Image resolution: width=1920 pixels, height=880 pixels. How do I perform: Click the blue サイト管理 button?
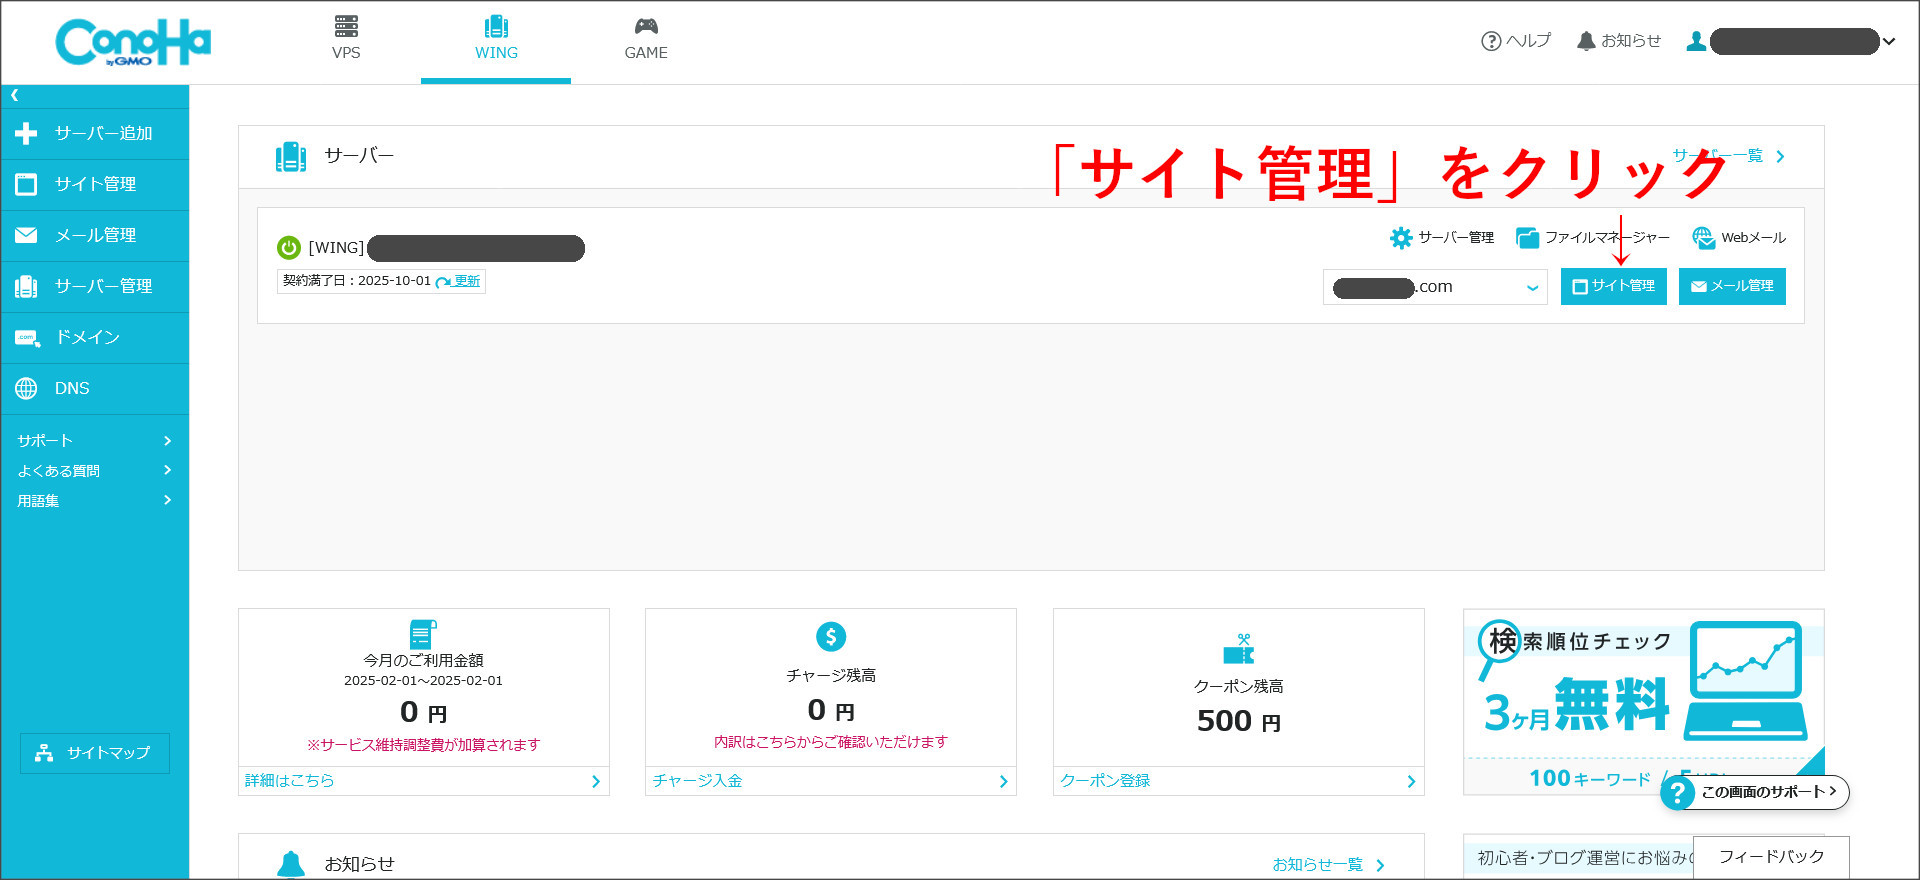(x=1613, y=287)
